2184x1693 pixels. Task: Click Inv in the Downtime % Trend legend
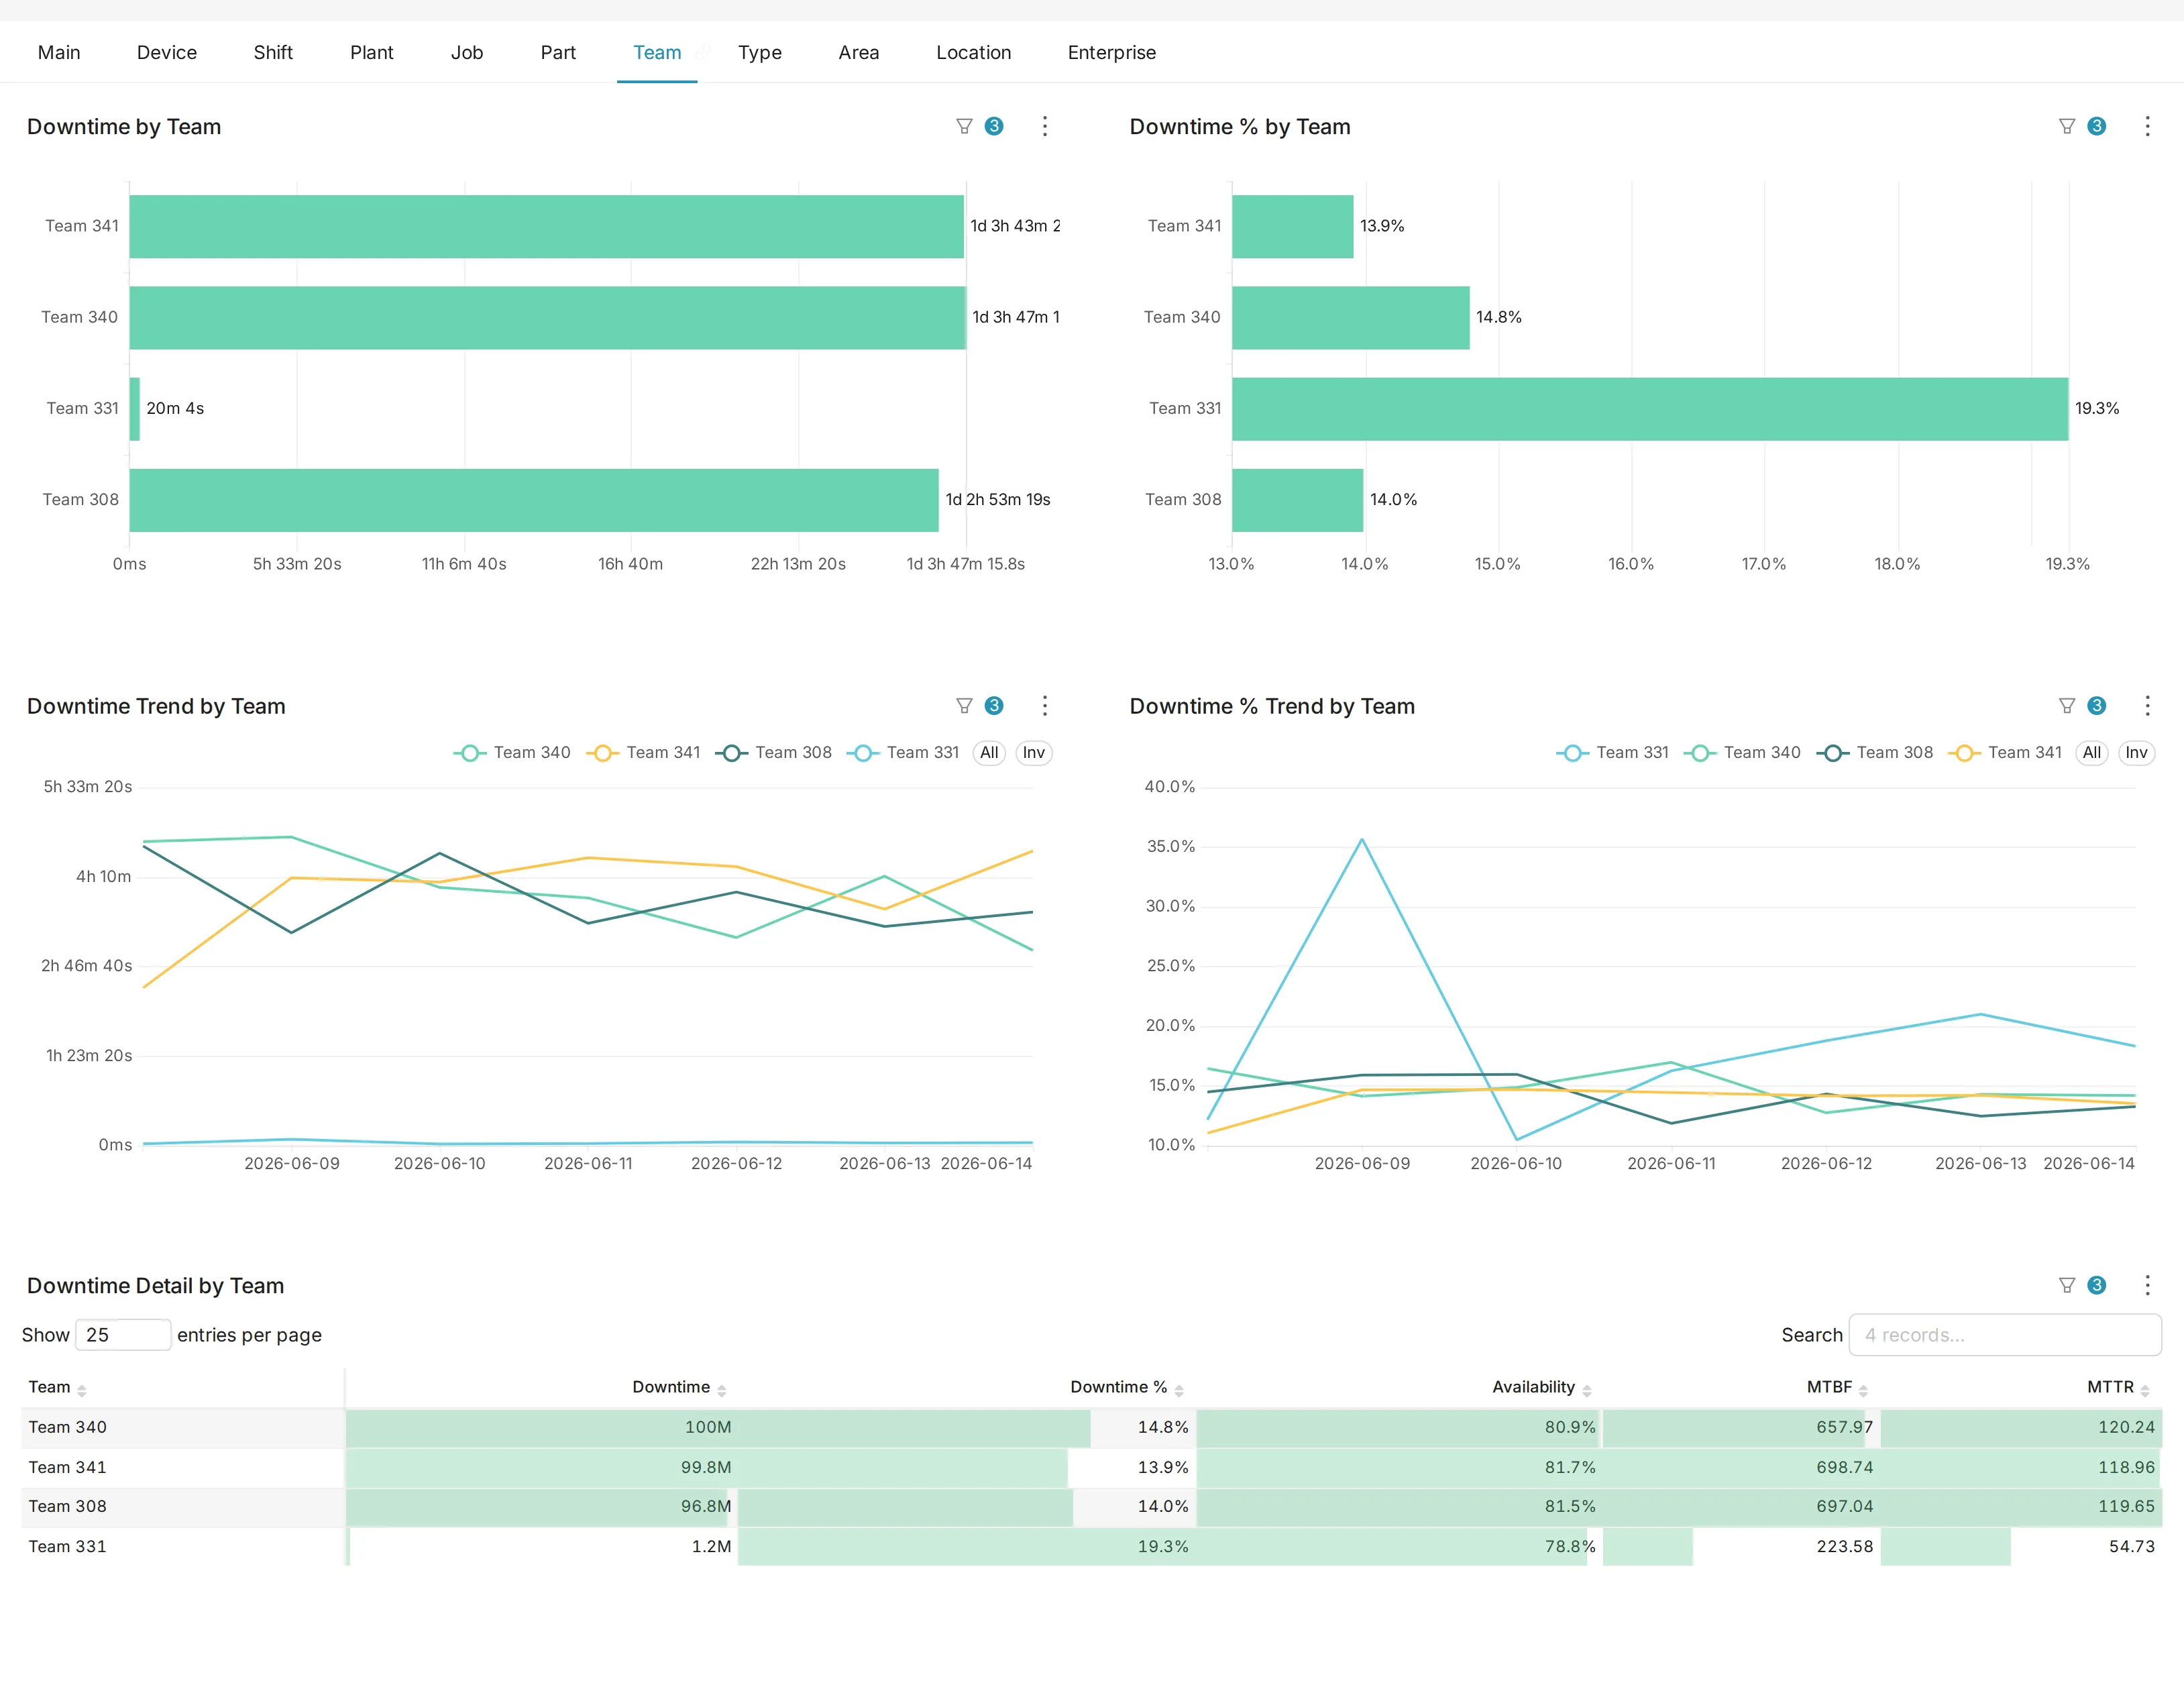(2137, 753)
